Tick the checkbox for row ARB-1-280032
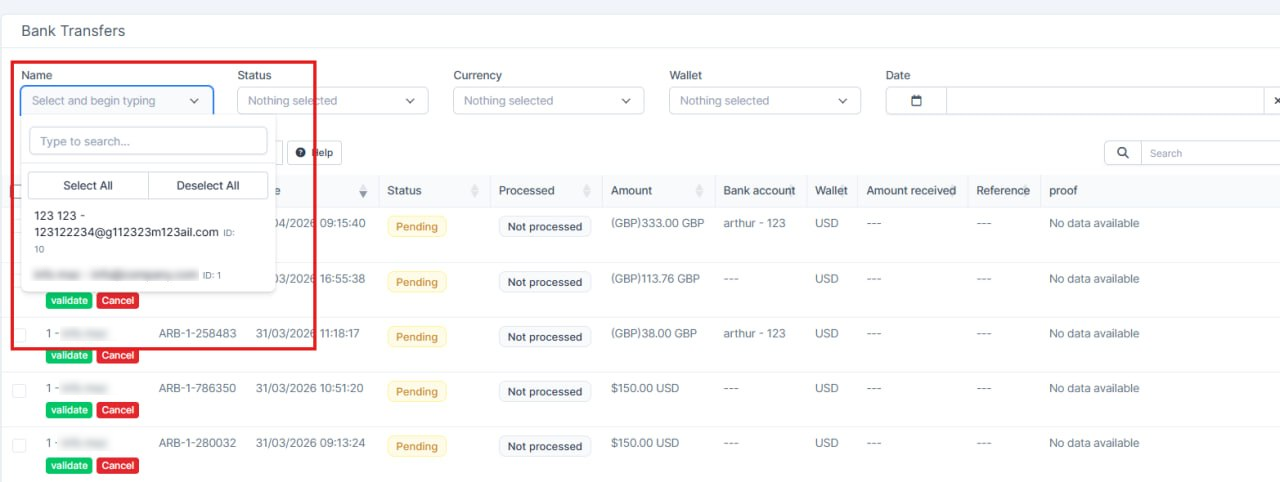Screen dimensions: 1280x482 [19, 445]
